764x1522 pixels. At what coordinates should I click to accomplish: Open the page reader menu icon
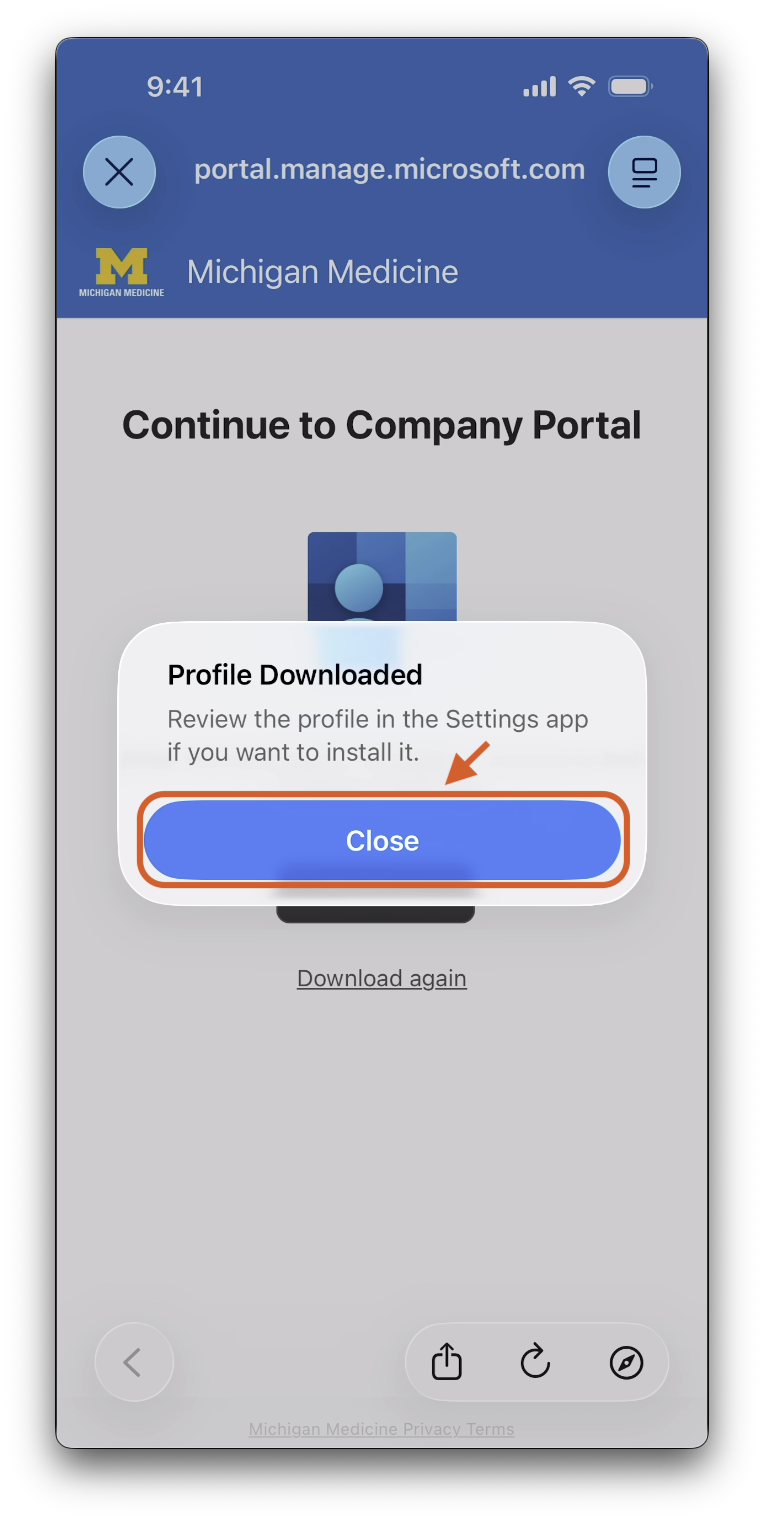[645, 172]
